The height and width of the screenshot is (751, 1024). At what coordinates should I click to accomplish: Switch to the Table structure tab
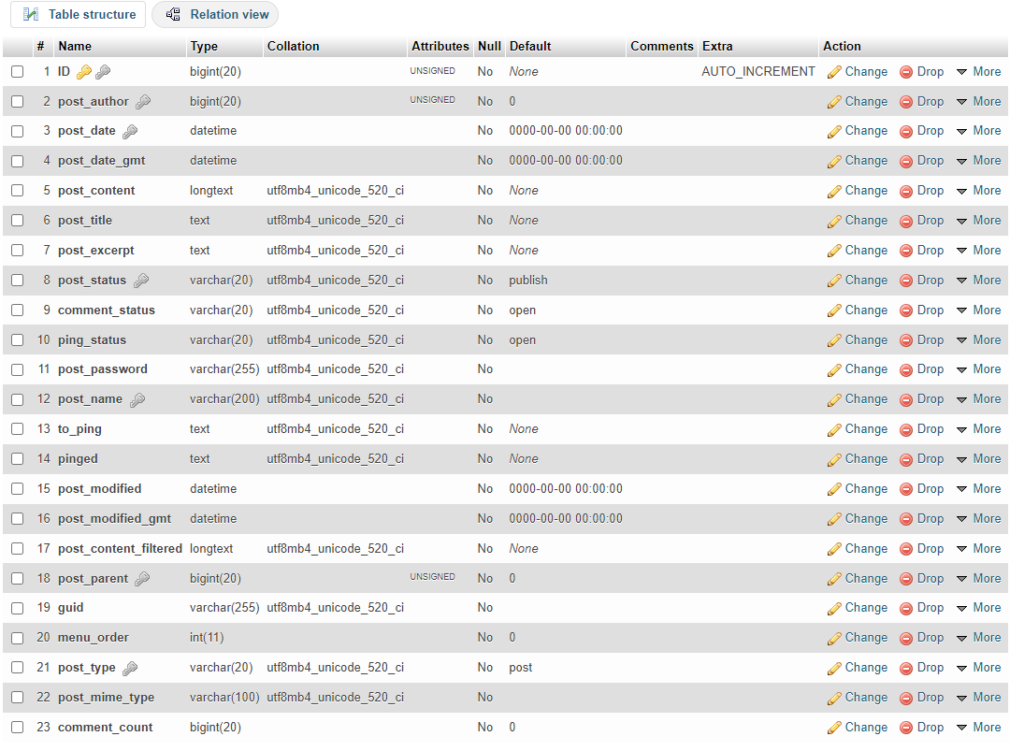click(x=78, y=14)
